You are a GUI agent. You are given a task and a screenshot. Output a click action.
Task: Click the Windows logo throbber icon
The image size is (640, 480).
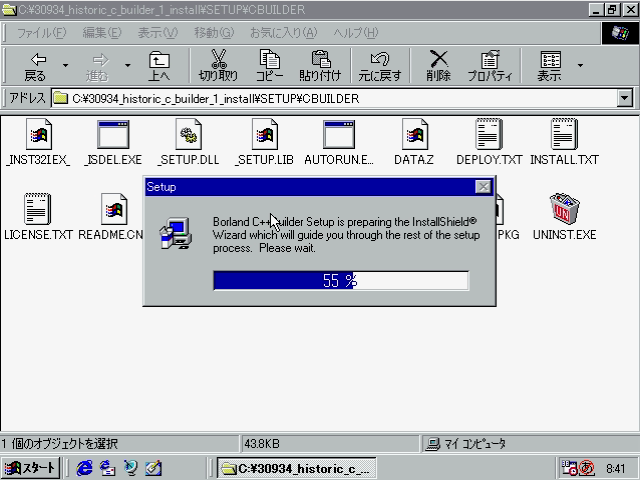620,33
